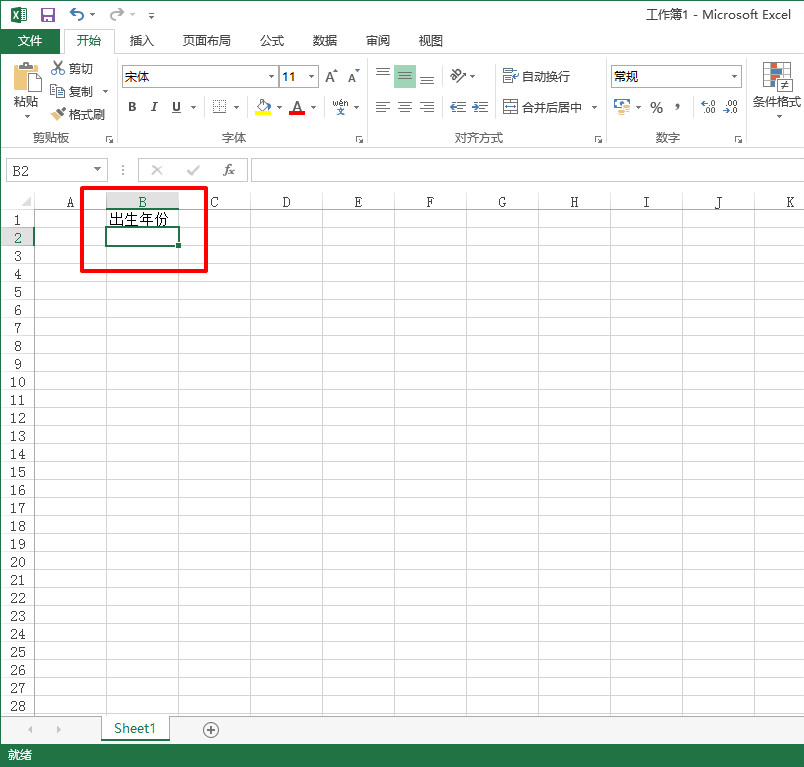The width and height of the screenshot is (804, 767).
Task: Open the Name Box dropdown arrow
Action: [x=97, y=170]
